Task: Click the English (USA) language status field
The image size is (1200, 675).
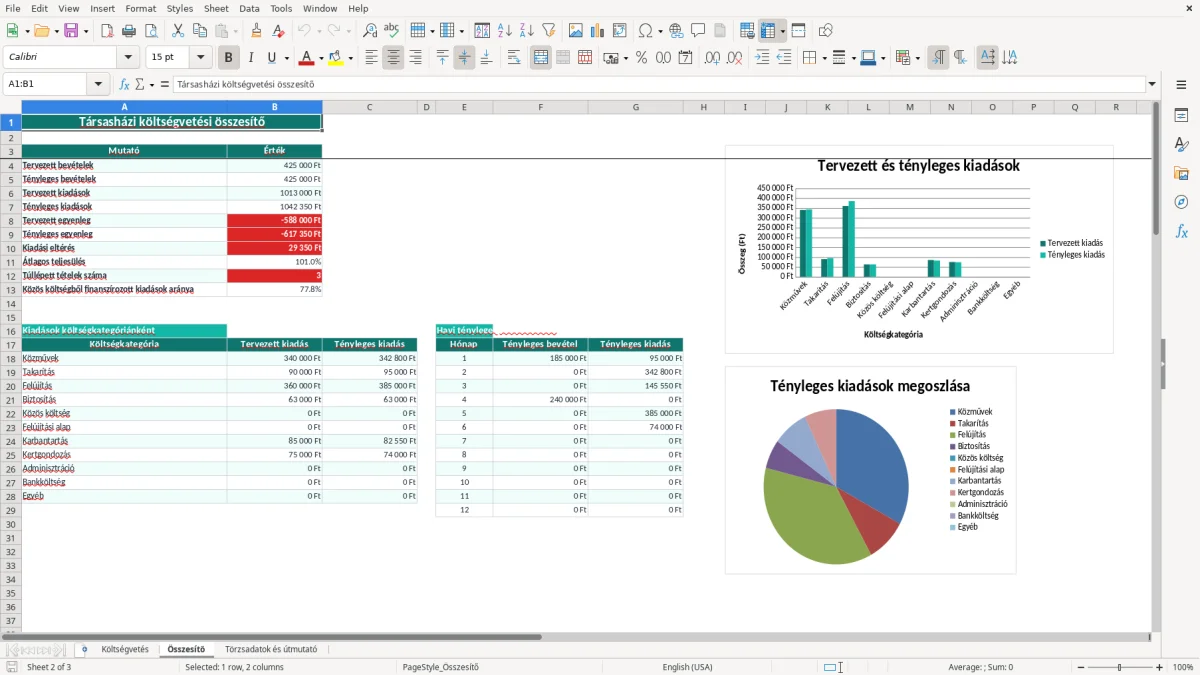Action: pos(687,667)
